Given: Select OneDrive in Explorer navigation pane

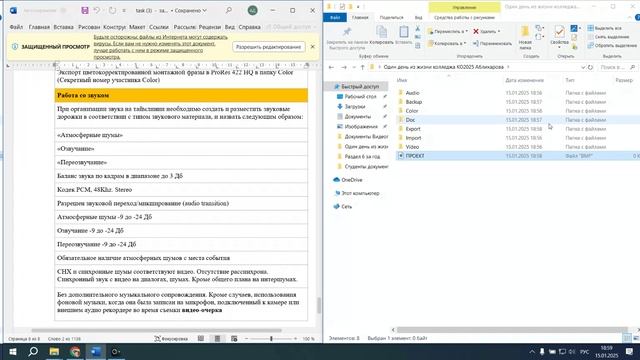Looking at the screenshot, I should (x=351, y=180).
